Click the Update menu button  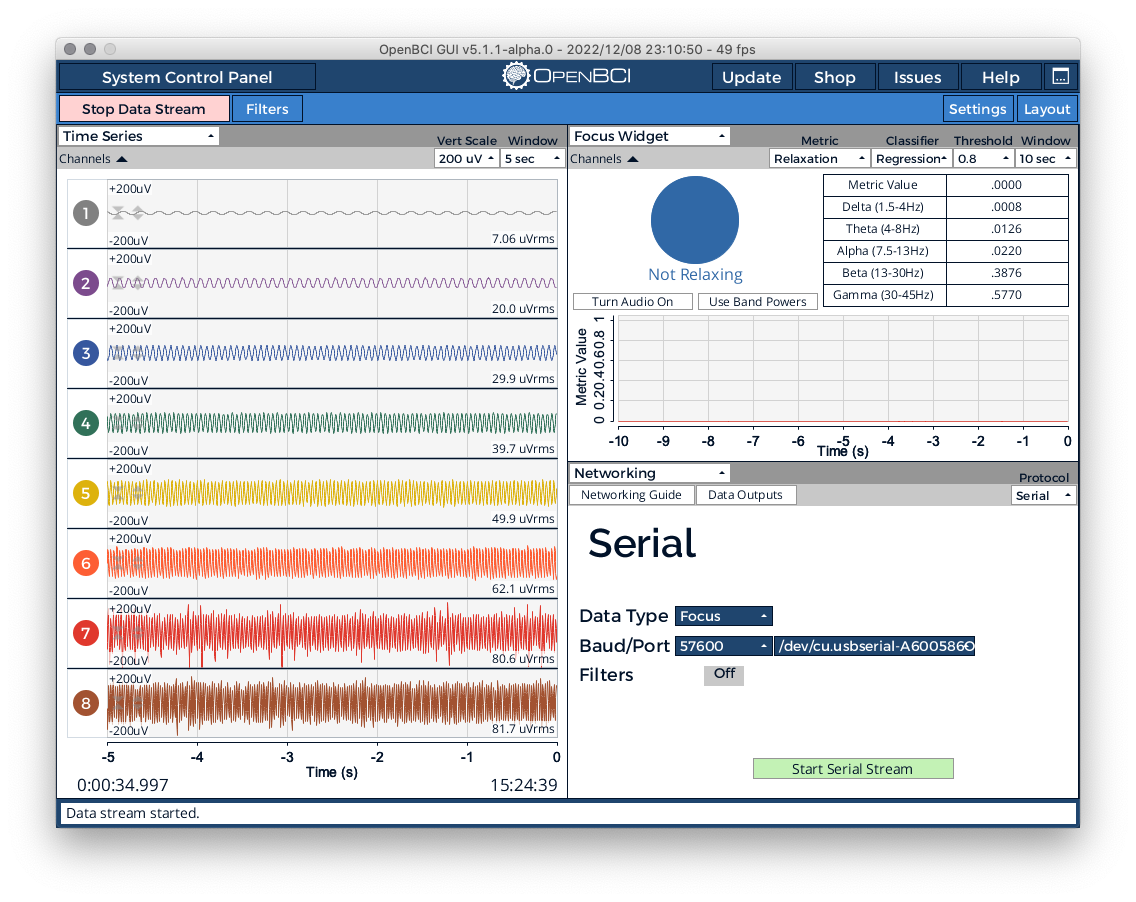[x=751, y=77]
